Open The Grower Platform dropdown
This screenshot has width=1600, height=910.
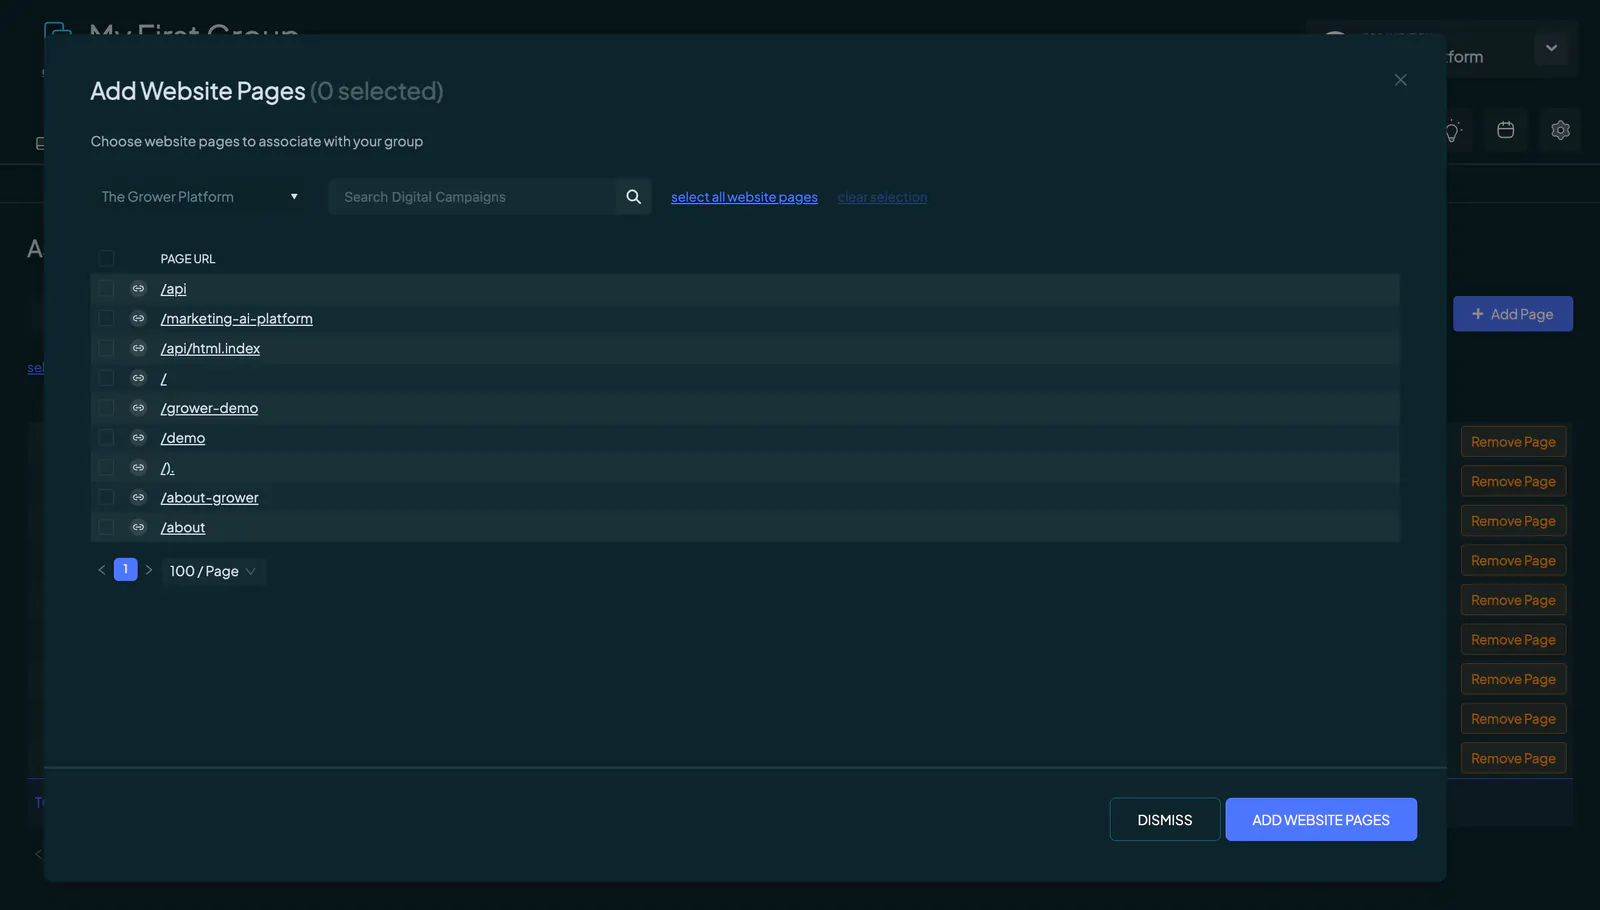click(x=200, y=197)
